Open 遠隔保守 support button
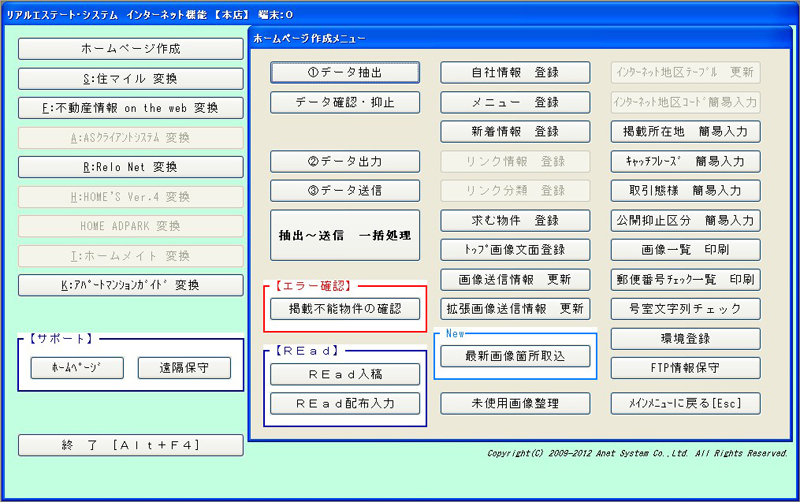800x502 pixels. 184,368
